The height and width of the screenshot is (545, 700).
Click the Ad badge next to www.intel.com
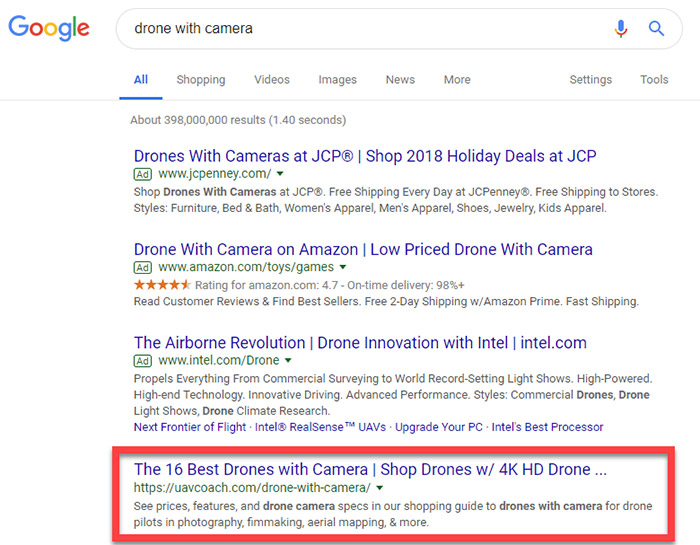pyautogui.click(x=143, y=361)
